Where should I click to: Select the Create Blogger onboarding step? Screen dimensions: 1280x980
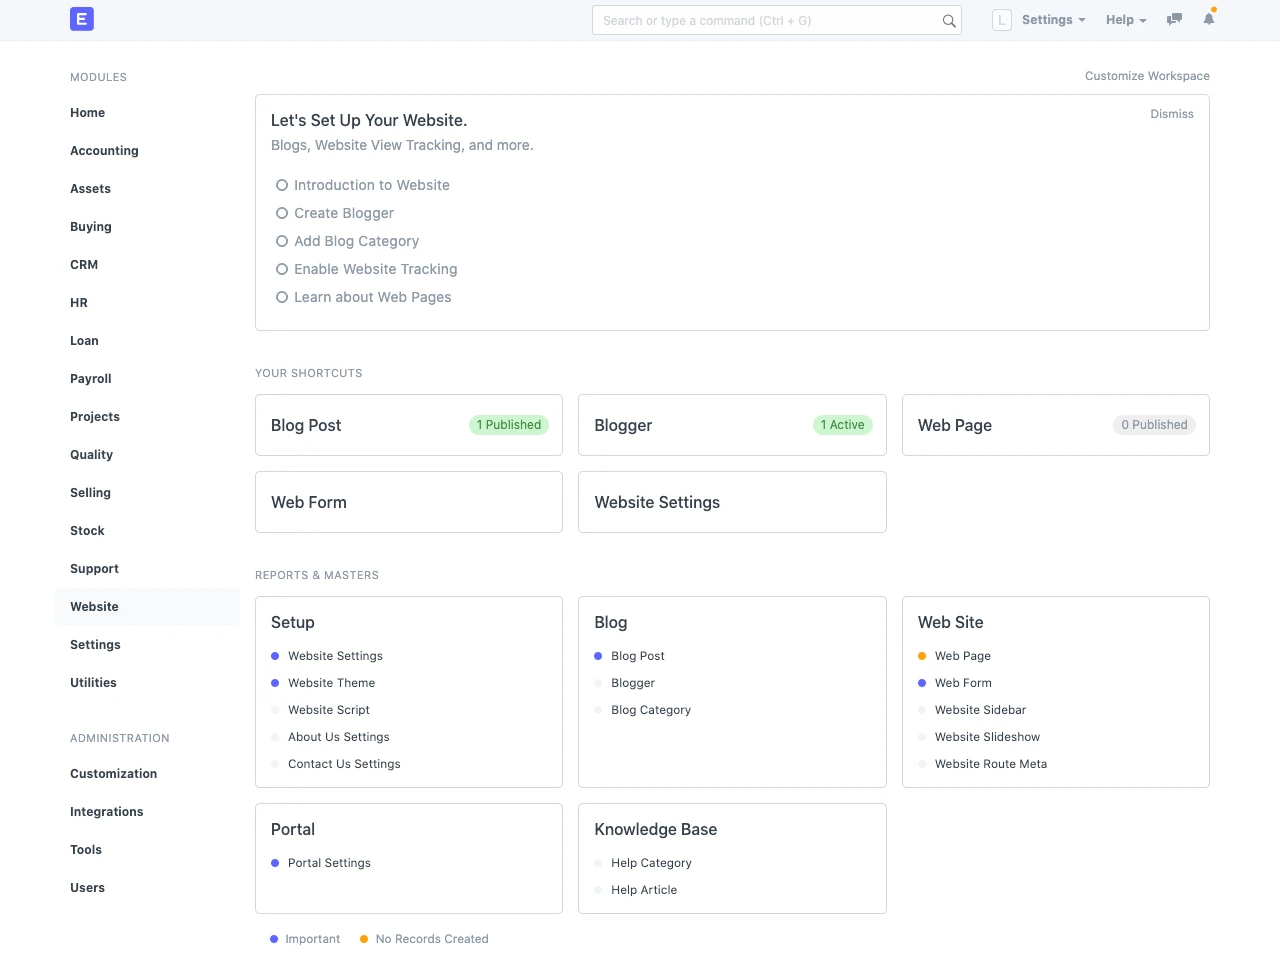(343, 213)
